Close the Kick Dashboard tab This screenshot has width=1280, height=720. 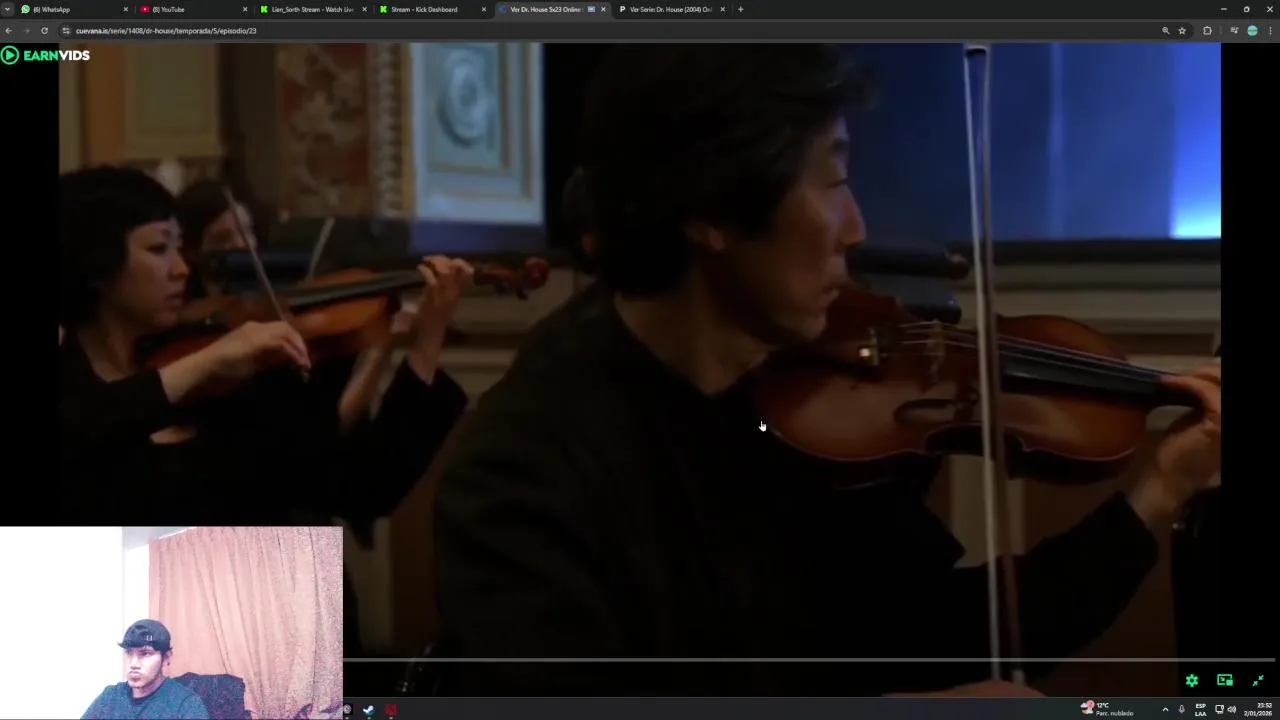(484, 9)
